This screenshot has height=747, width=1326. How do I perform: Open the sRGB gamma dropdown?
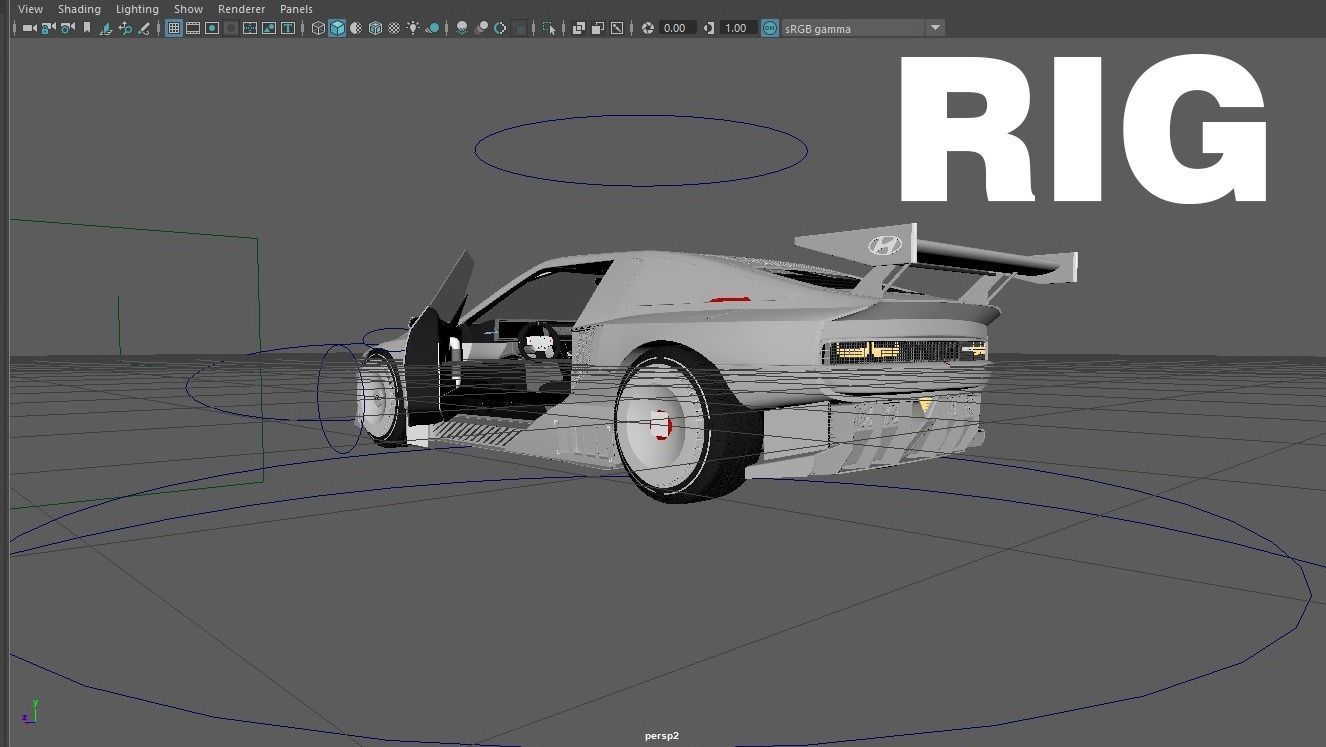[863, 28]
